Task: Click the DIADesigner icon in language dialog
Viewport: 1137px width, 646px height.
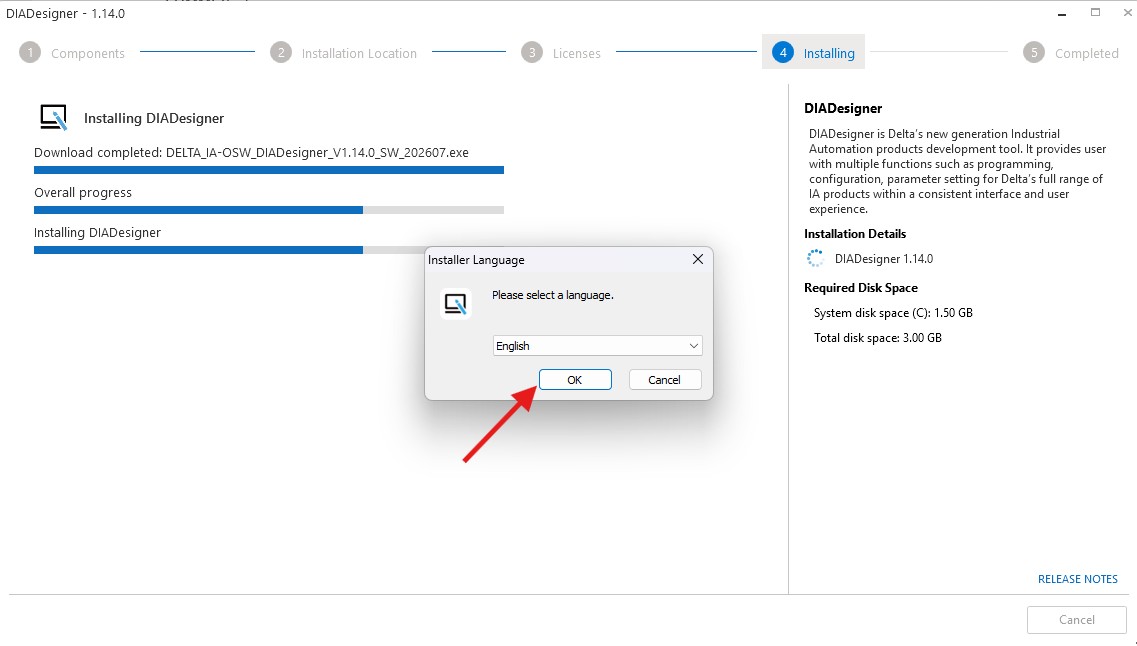Action: click(x=455, y=304)
